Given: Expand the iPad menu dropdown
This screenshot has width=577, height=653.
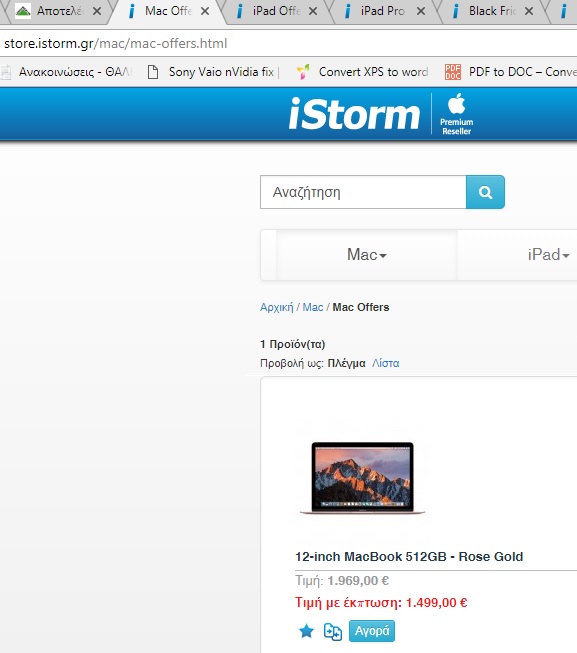Looking at the screenshot, I should point(548,255).
